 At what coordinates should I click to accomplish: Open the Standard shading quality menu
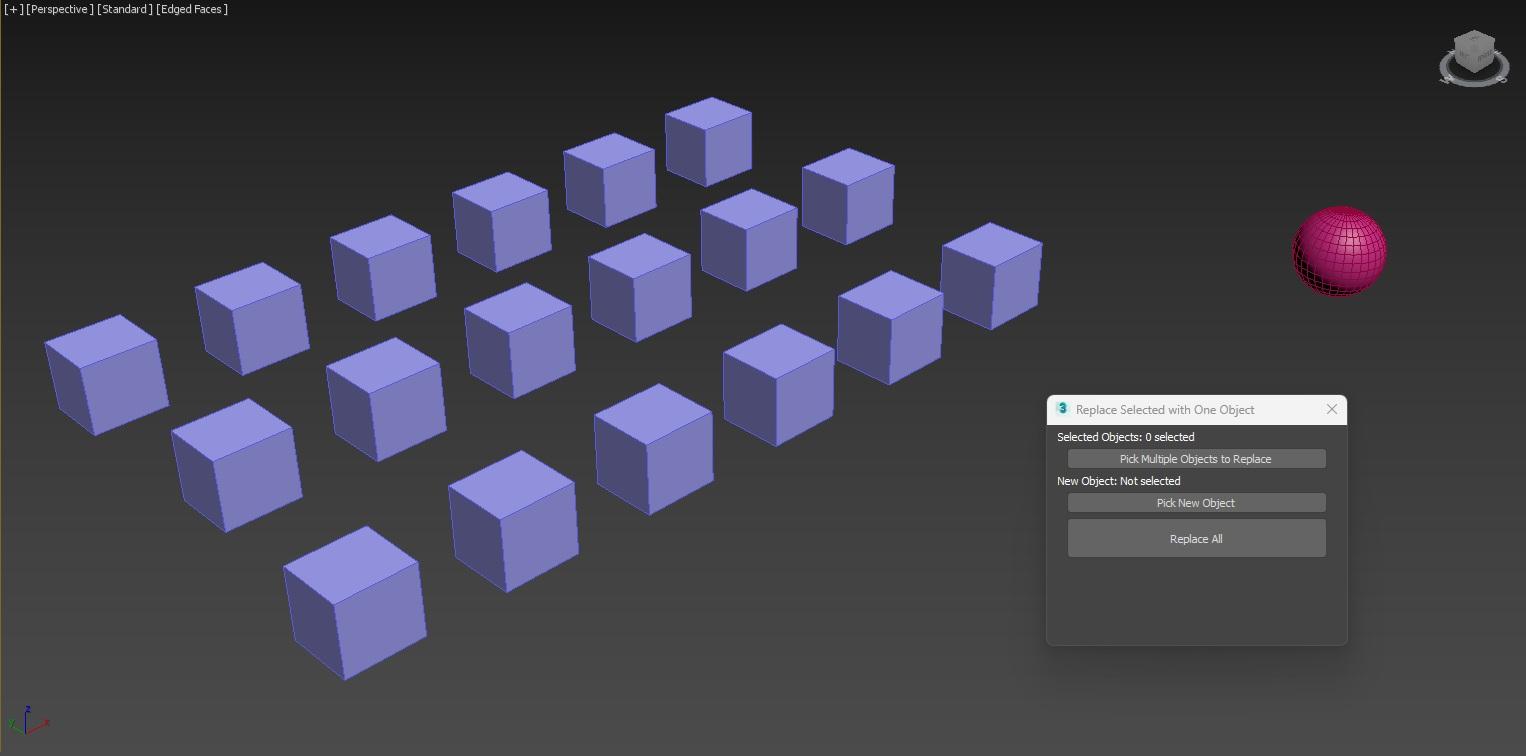click(125, 9)
